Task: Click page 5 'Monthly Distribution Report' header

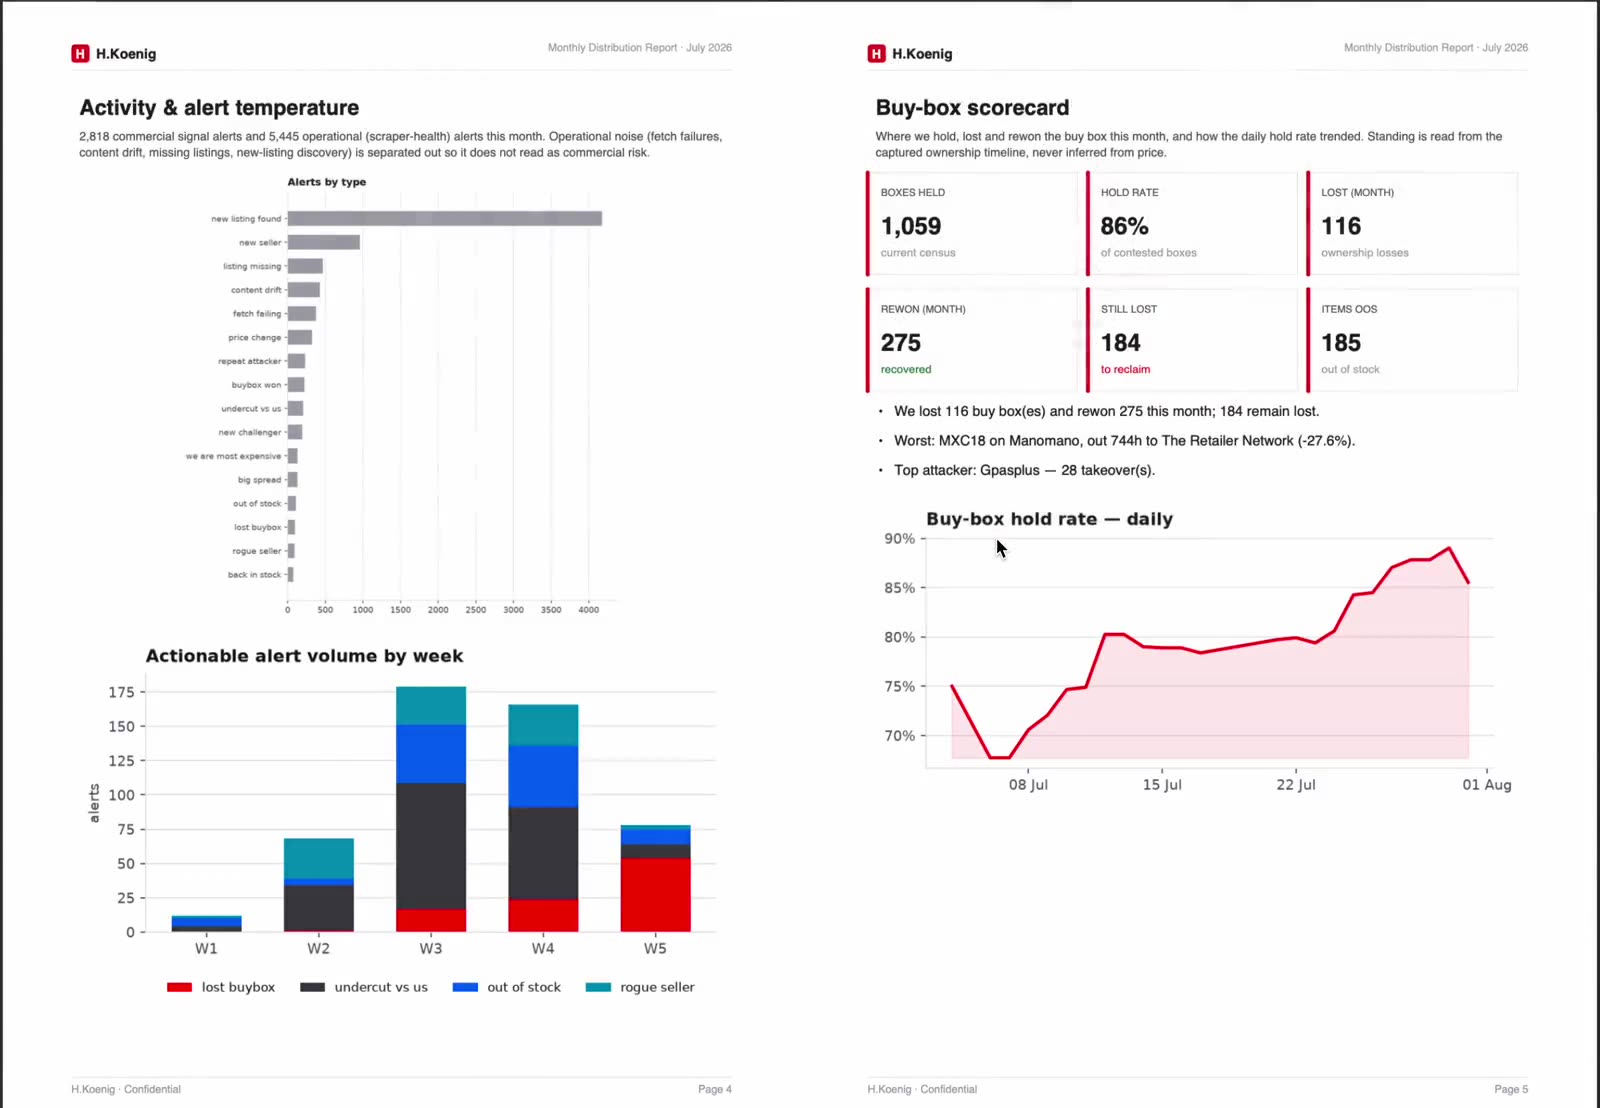Action: (x=1436, y=48)
